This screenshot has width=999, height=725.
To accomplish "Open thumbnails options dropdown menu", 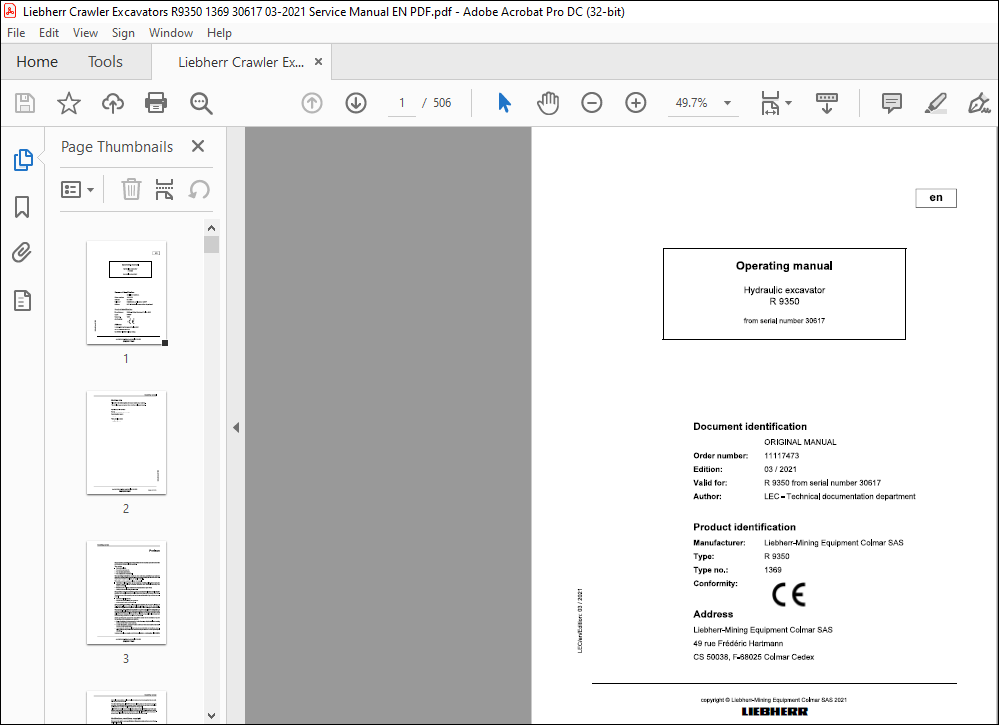I will pos(77,189).
